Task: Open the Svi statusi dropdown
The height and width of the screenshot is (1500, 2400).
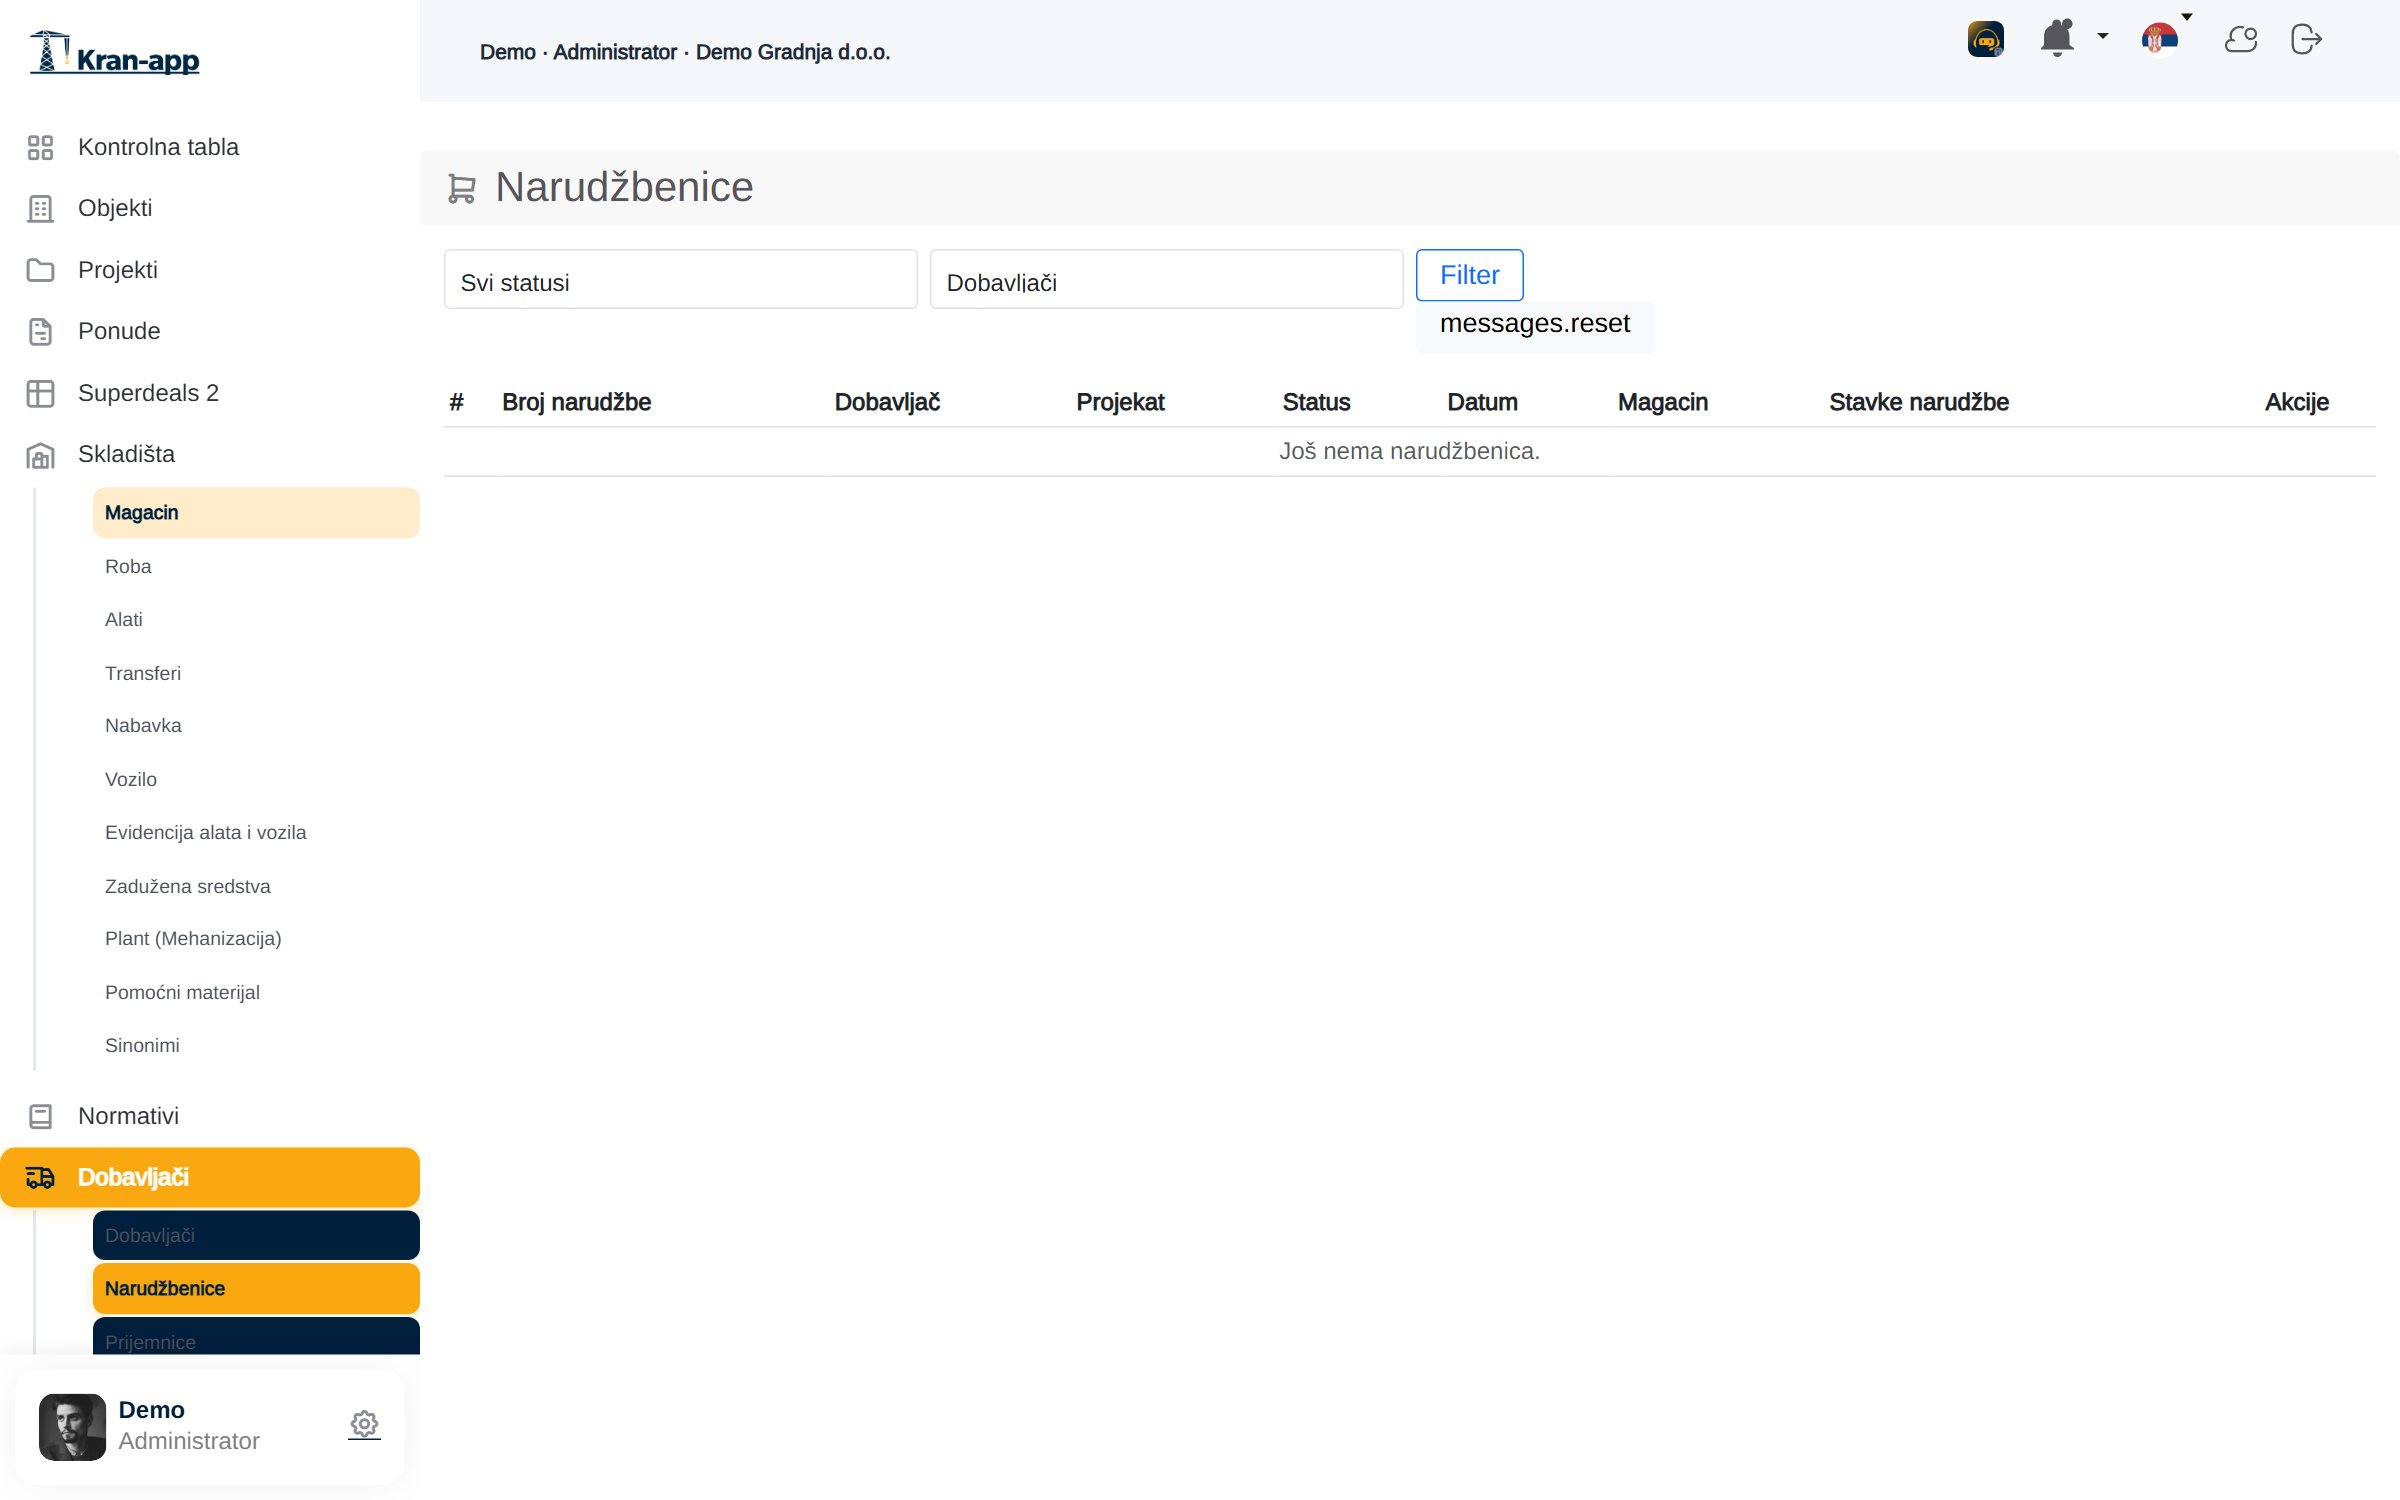Action: pos(680,280)
